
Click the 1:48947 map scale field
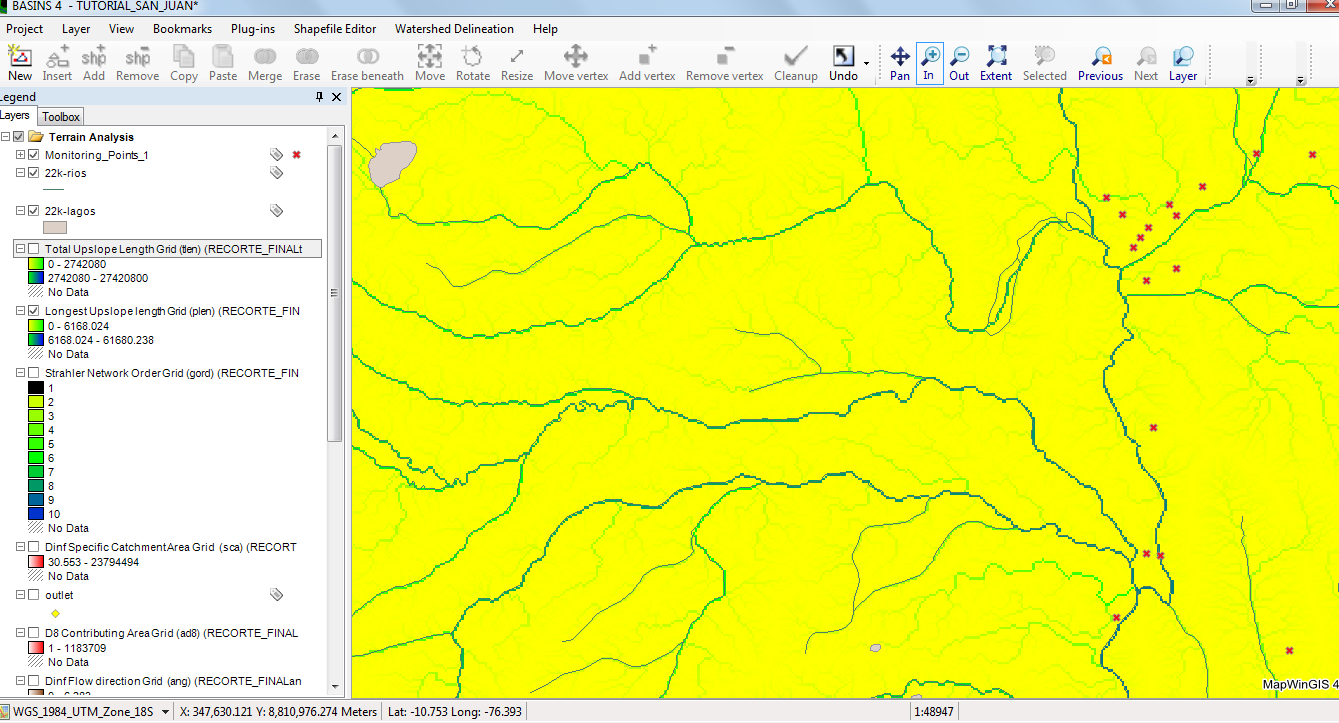click(x=935, y=712)
